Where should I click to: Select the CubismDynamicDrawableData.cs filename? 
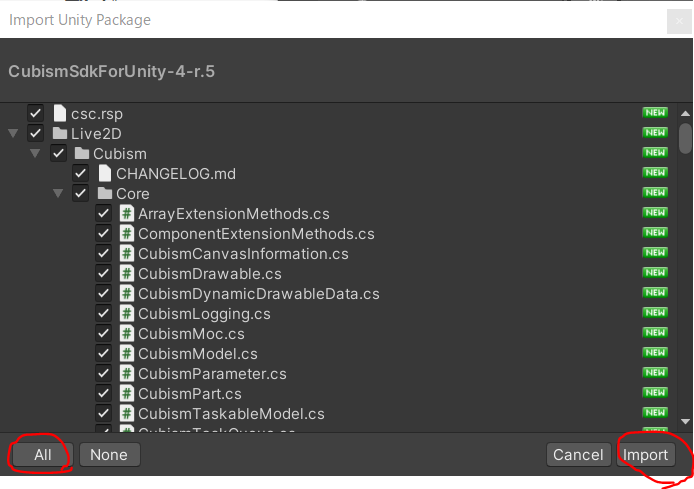[x=258, y=294]
